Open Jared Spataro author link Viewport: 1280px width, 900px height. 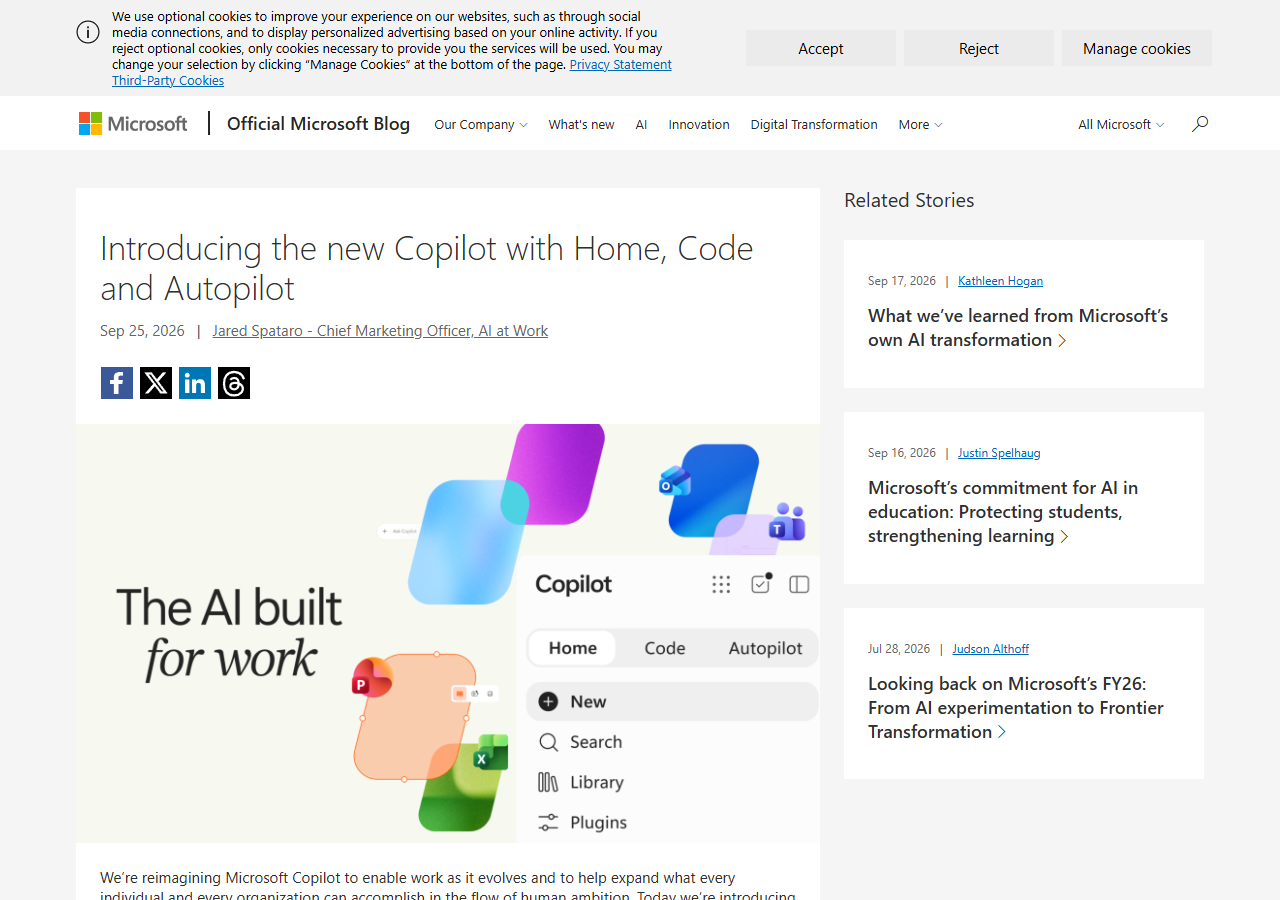(x=380, y=331)
